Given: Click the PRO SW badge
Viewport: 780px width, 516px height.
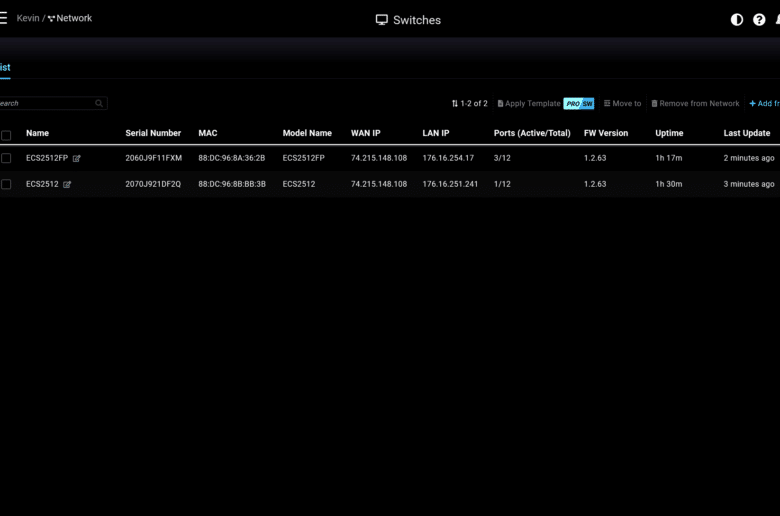Looking at the screenshot, I should tap(579, 103).
